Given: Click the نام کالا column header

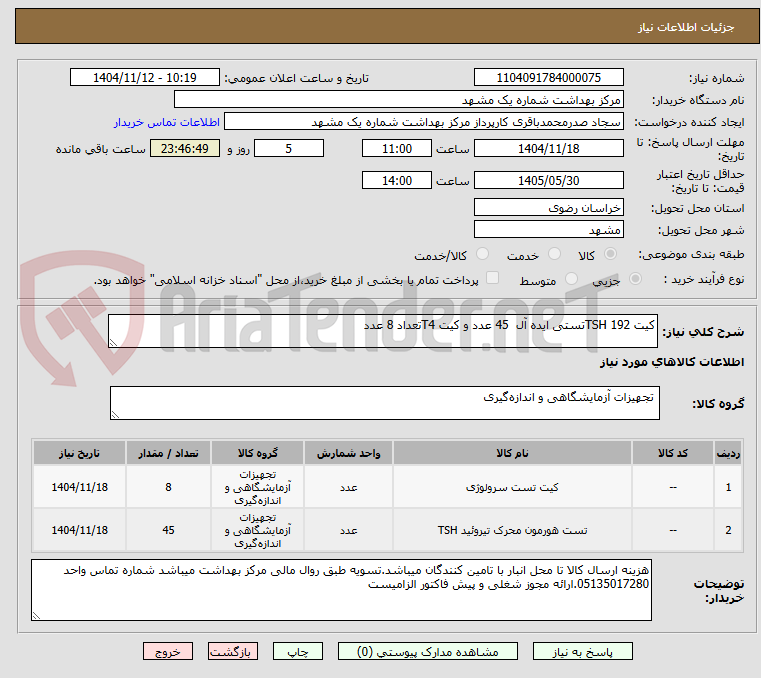Looking at the screenshot, I should coord(512,453).
